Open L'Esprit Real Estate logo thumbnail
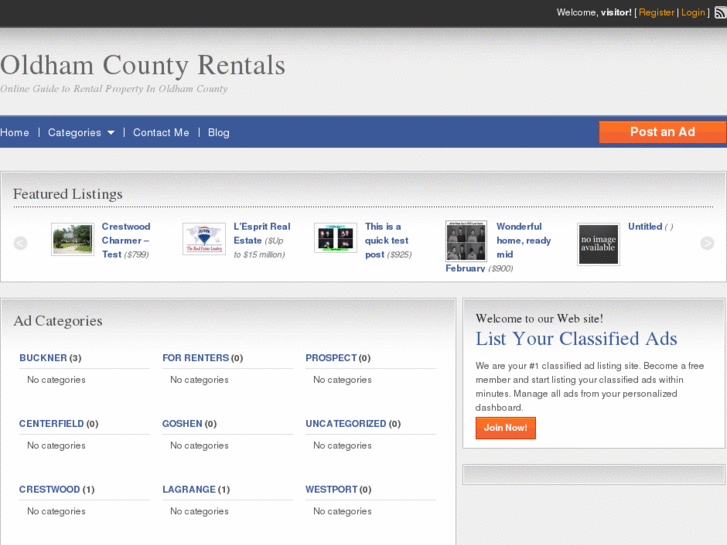The height and width of the screenshot is (545, 727). tap(204, 239)
